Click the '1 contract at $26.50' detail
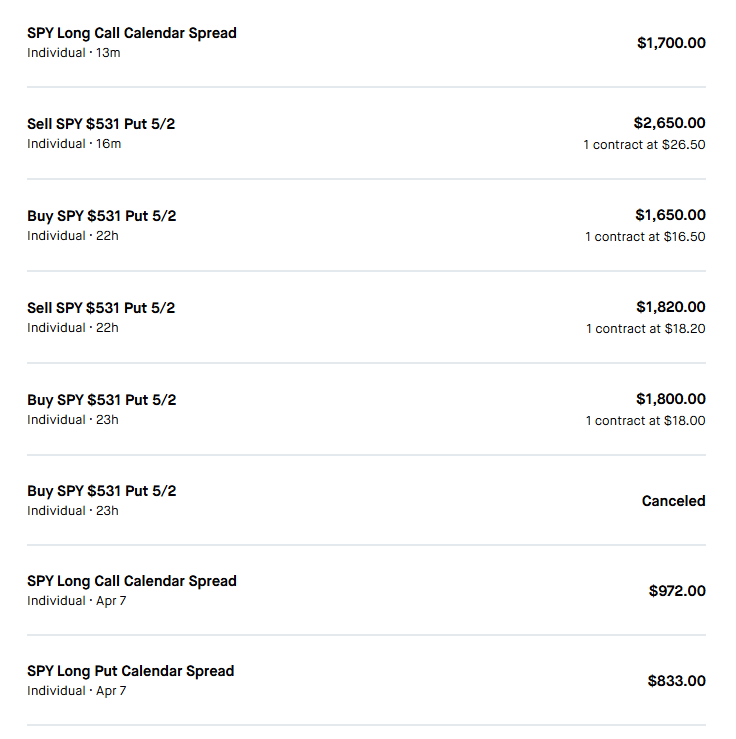The width and height of the screenshot is (736, 739). pyautogui.click(x=644, y=145)
